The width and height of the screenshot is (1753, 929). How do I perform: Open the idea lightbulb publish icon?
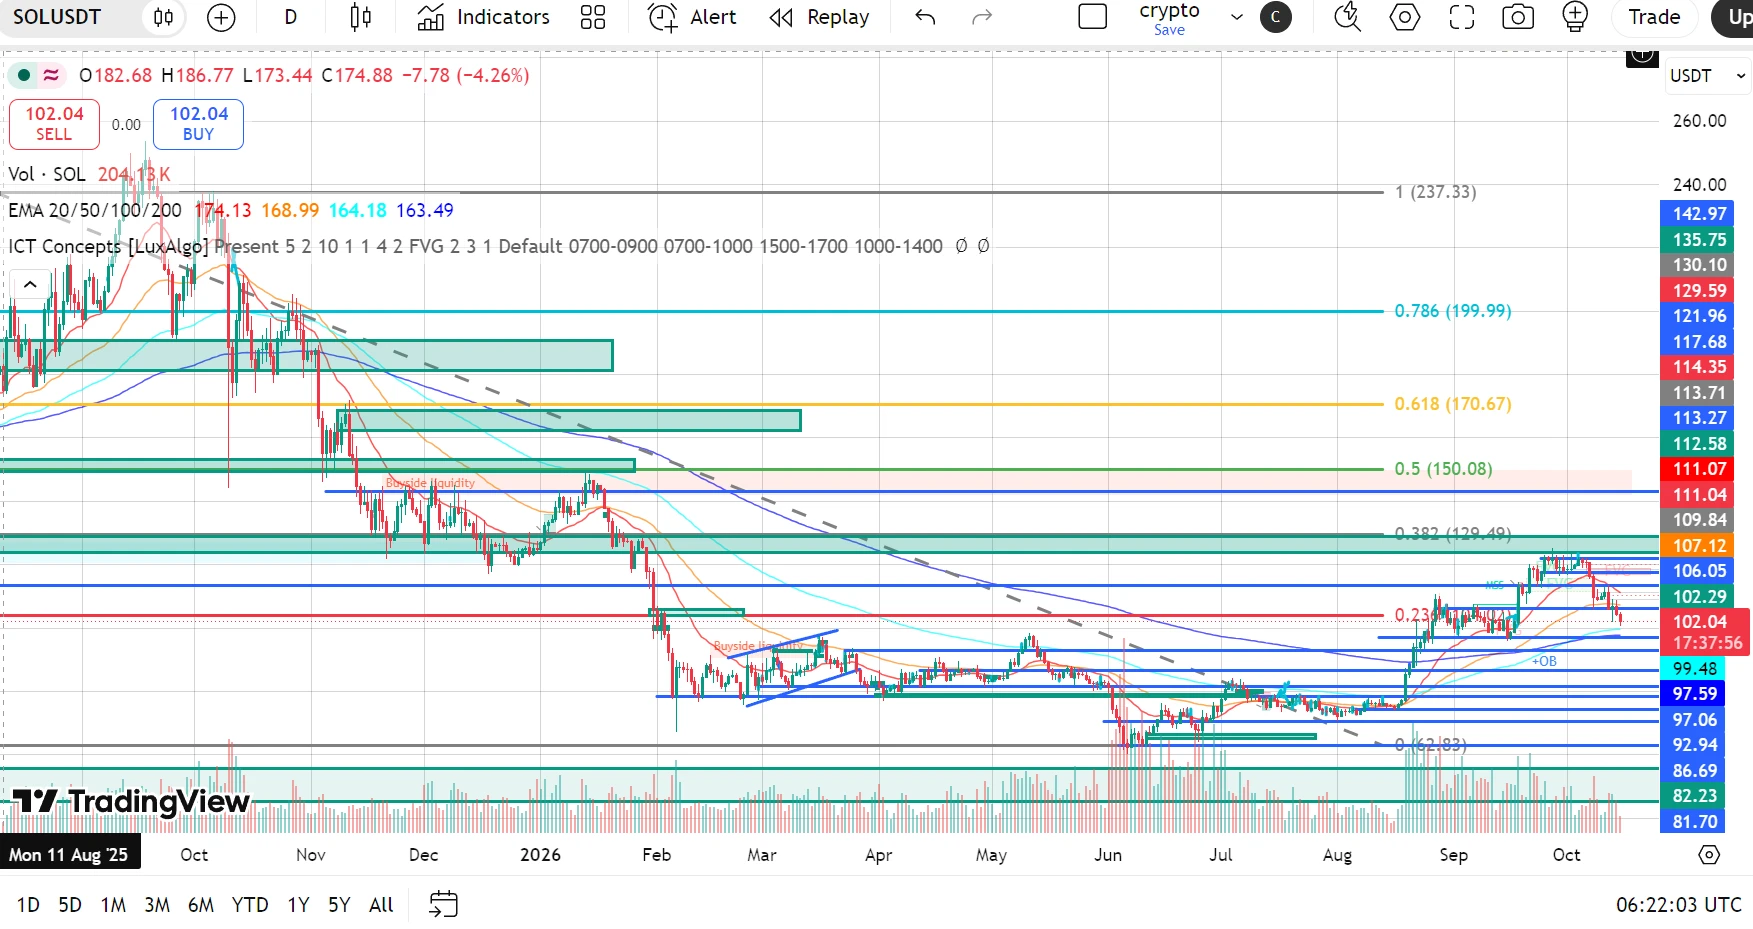[1575, 17]
